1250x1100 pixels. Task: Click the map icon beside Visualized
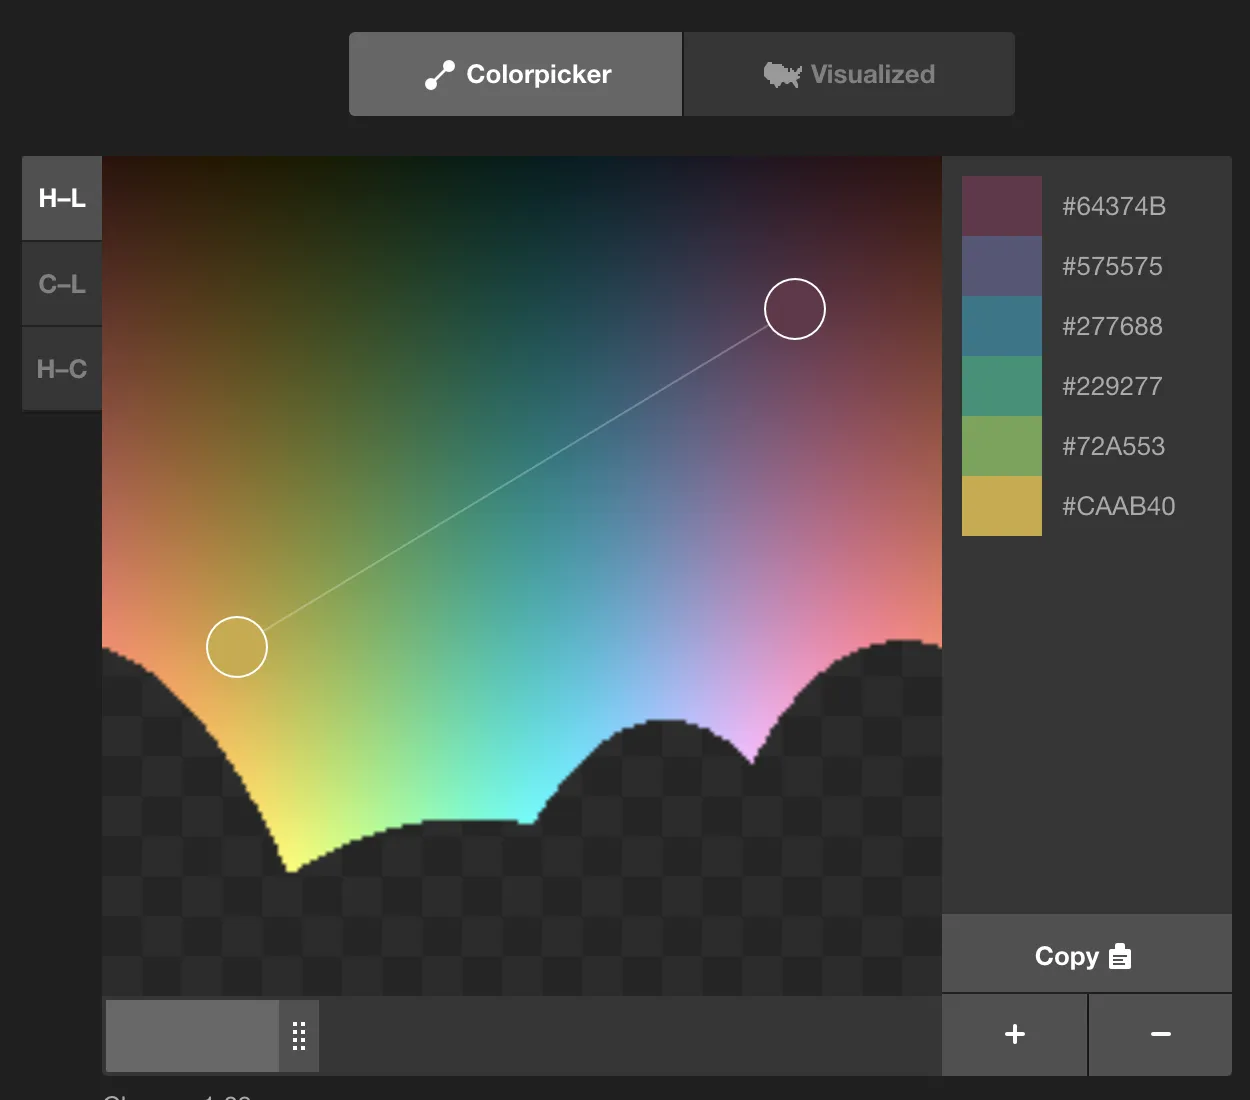(x=782, y=73)
